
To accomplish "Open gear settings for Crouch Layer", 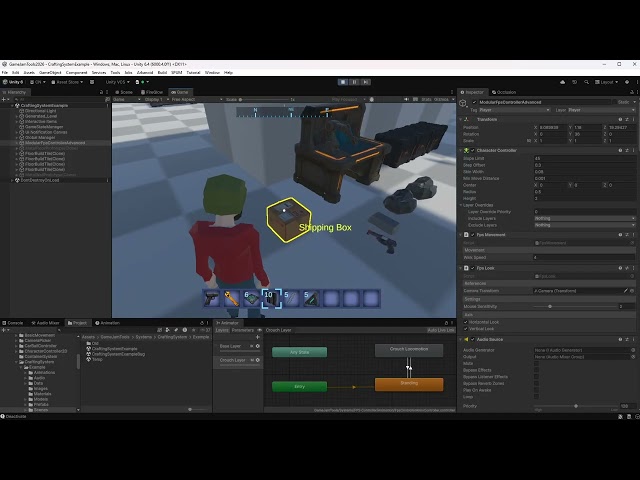I will tap(258, 360).
